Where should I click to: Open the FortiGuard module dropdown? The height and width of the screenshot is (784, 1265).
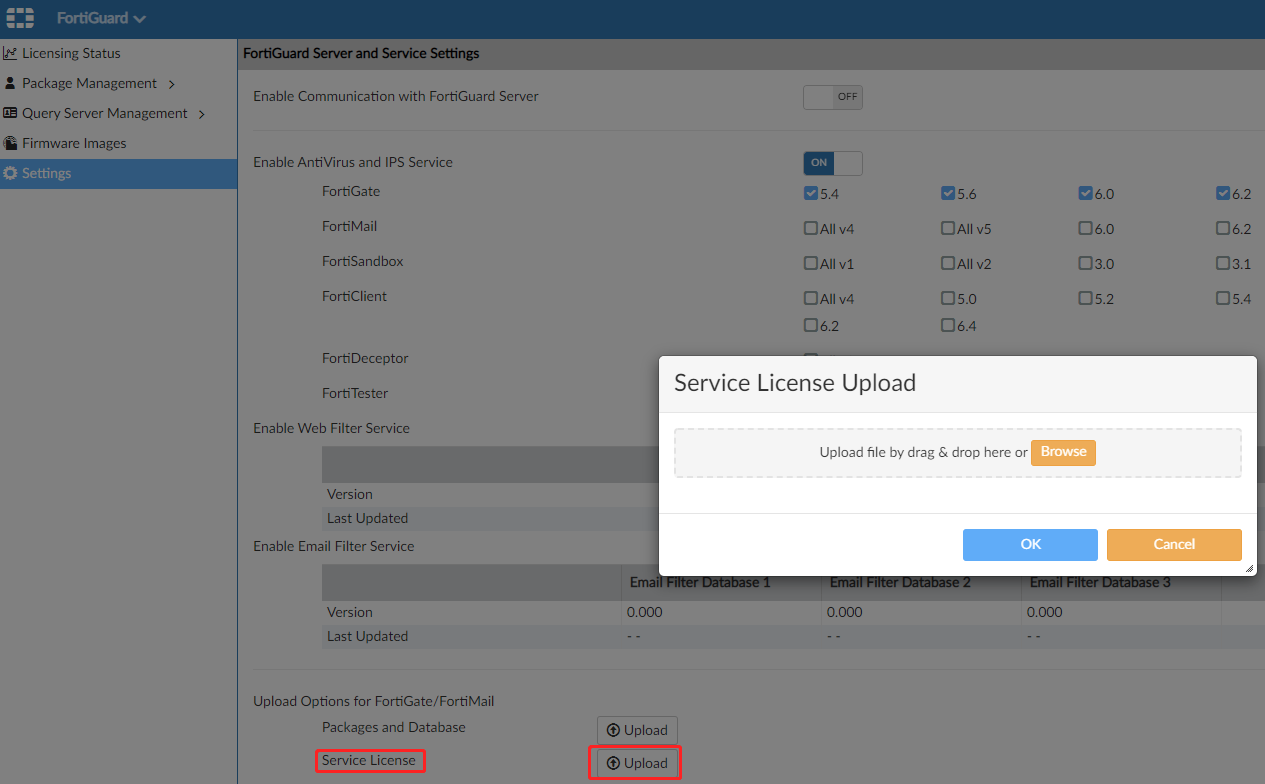tap(101, 19)
